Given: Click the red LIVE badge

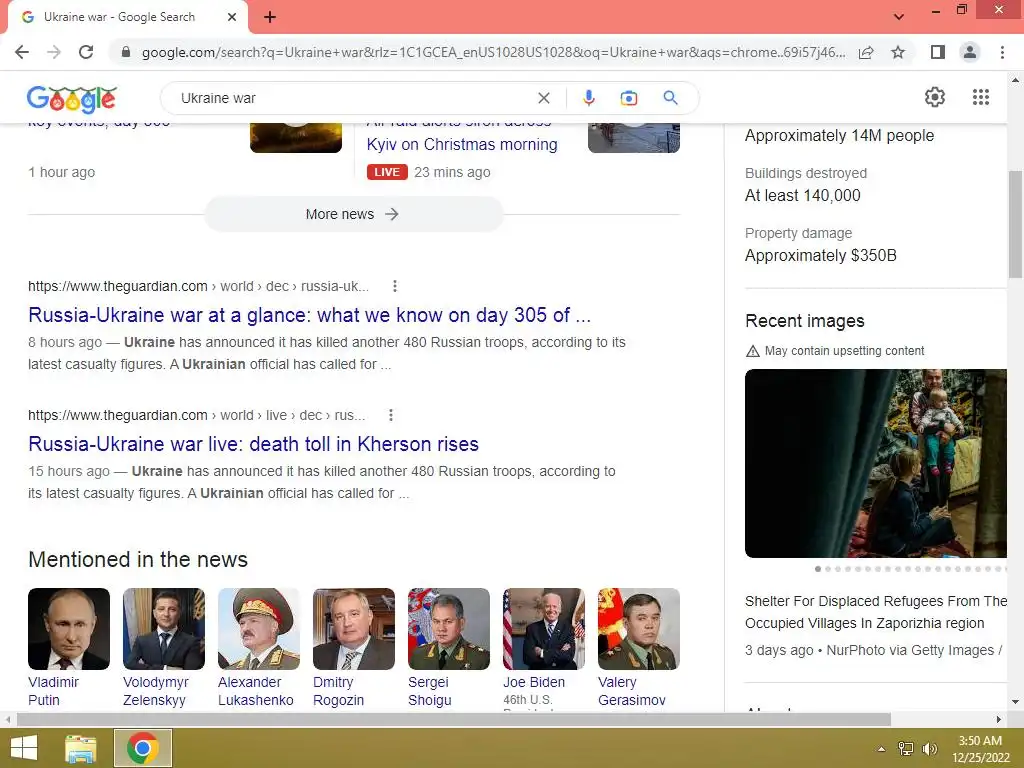Looking at the screenshot, I should coord(387,172).
